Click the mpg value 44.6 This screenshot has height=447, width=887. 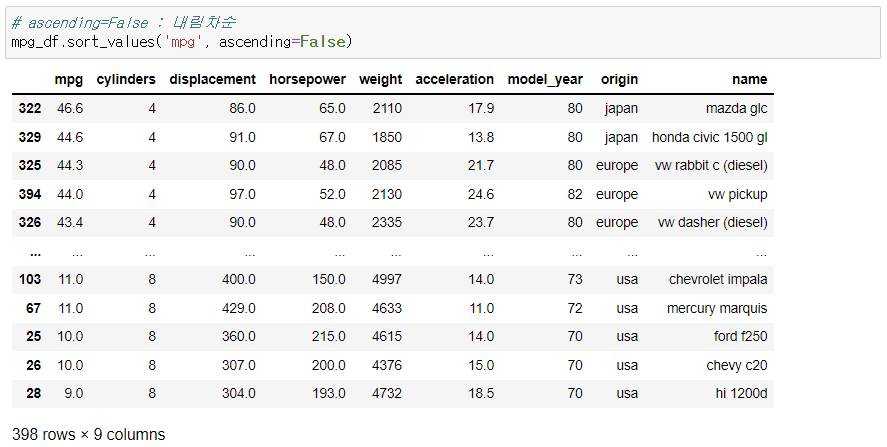(x=70, y=137)
